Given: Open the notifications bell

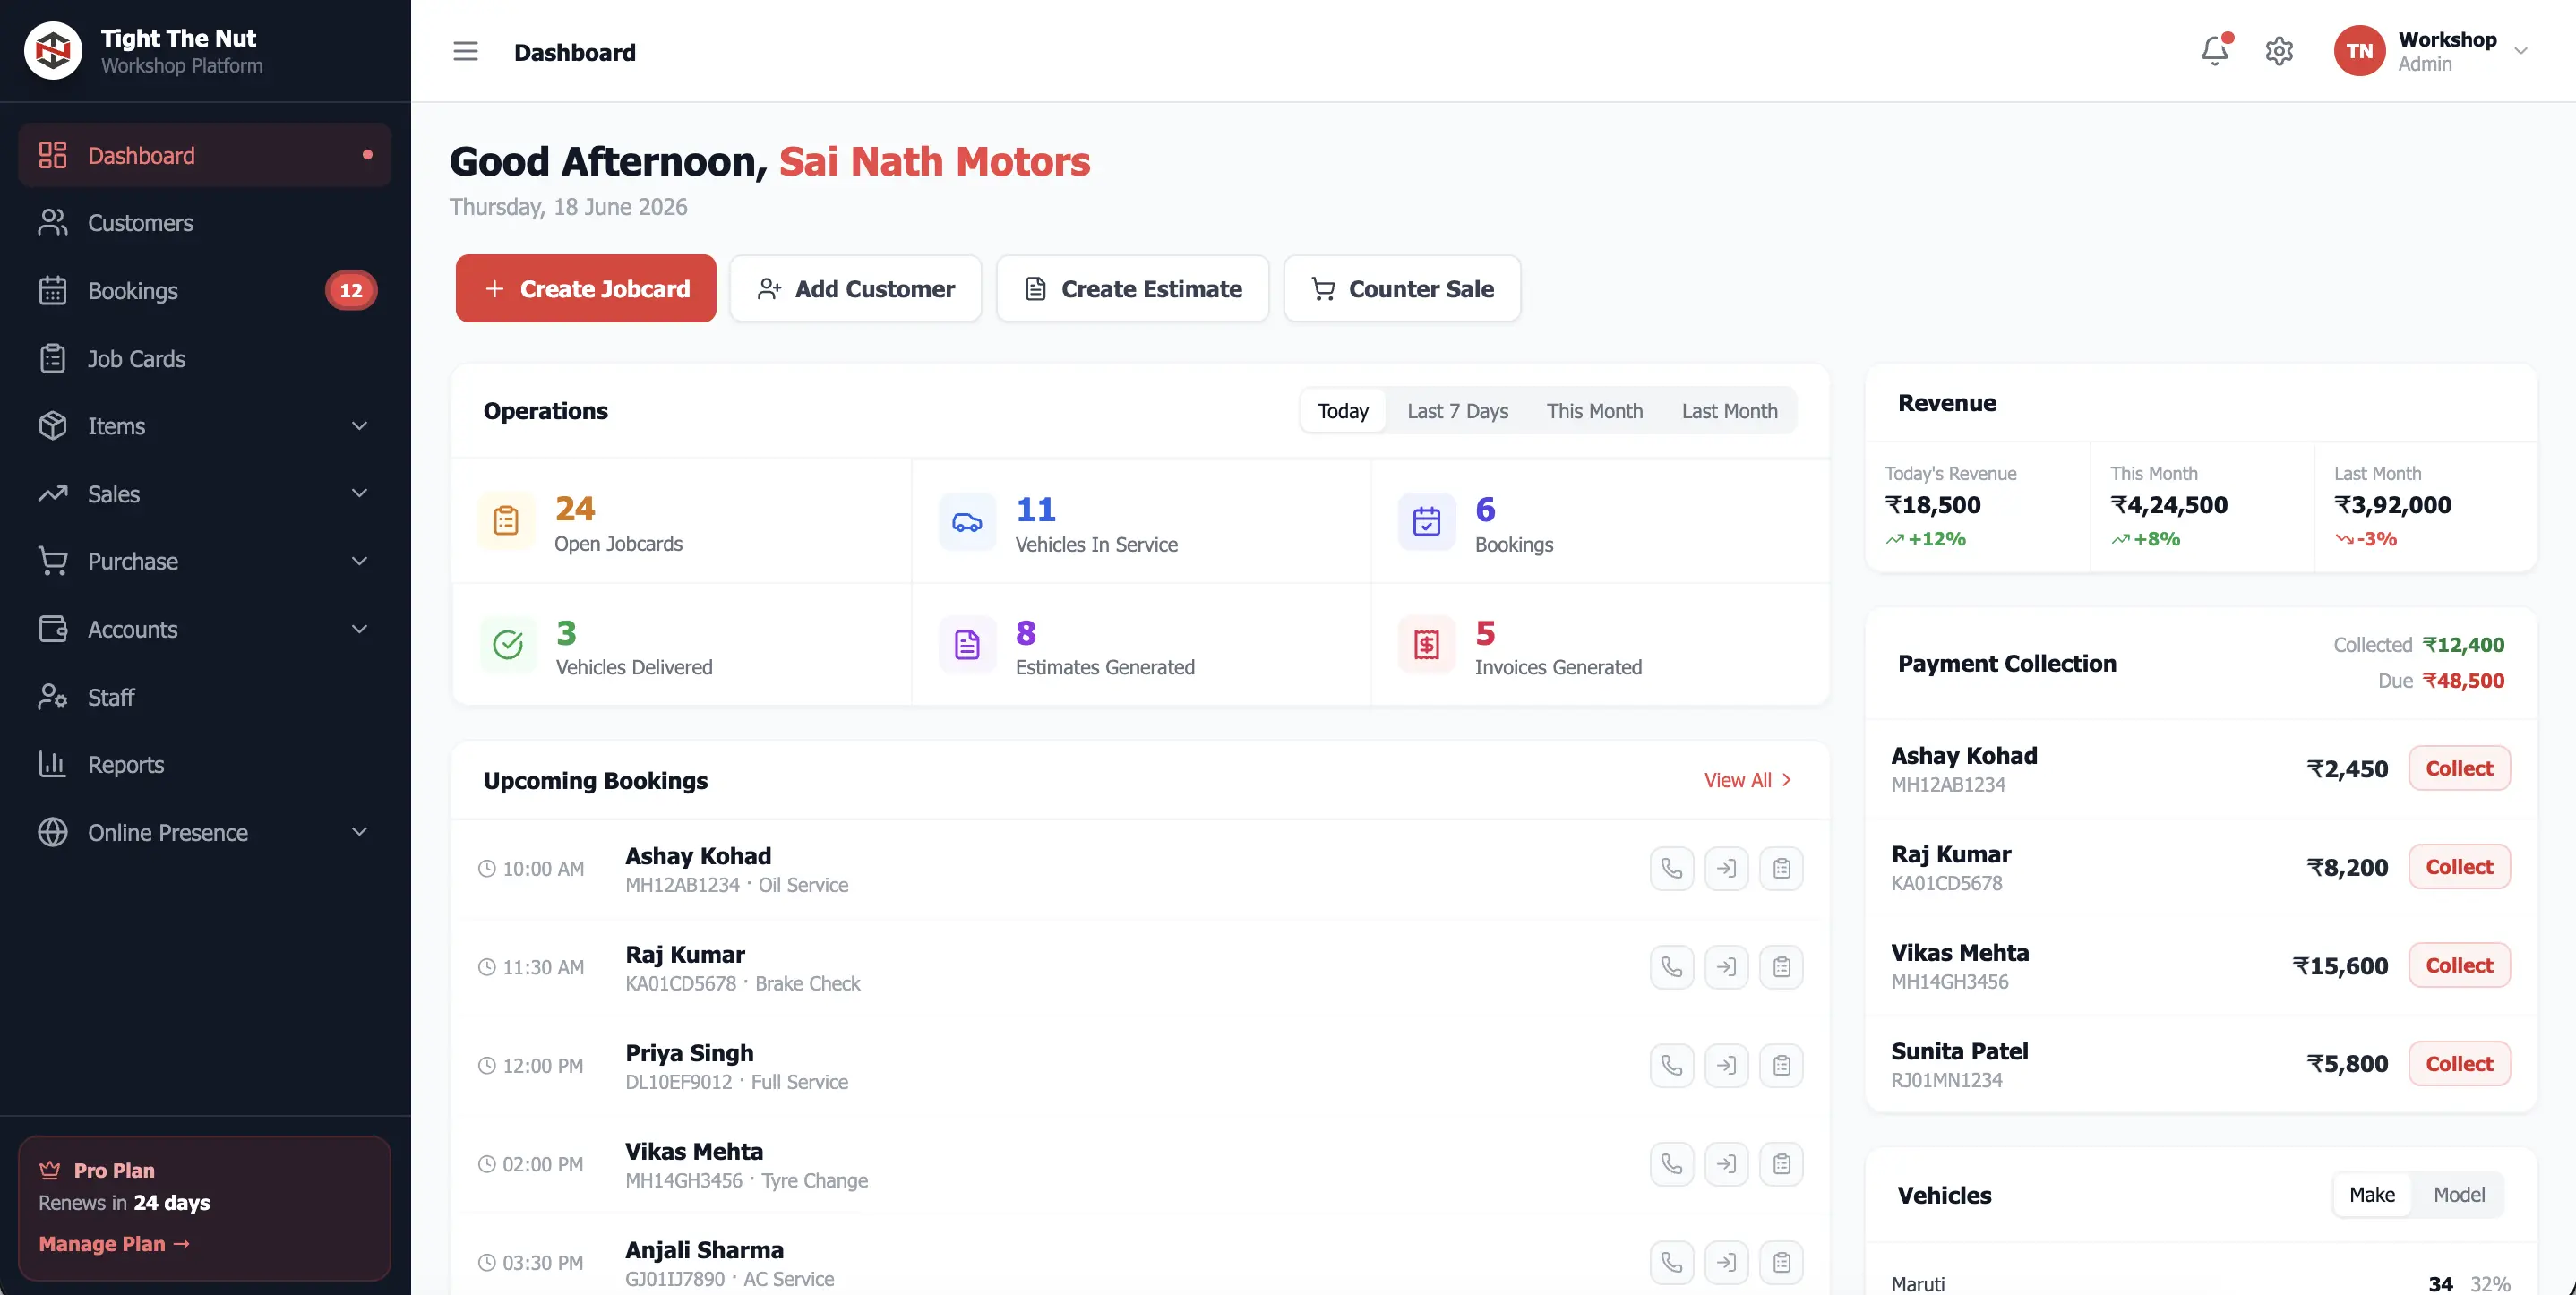Looking at the screenshot, I should (x=2215, y=50).
